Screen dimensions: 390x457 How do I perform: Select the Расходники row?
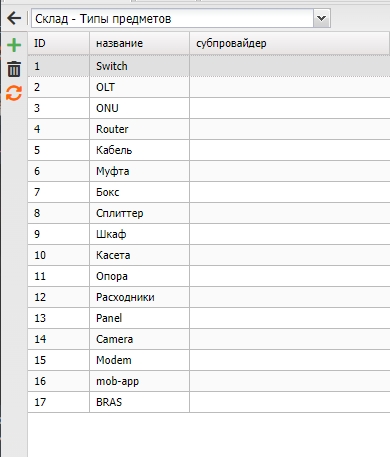(209, 297)
